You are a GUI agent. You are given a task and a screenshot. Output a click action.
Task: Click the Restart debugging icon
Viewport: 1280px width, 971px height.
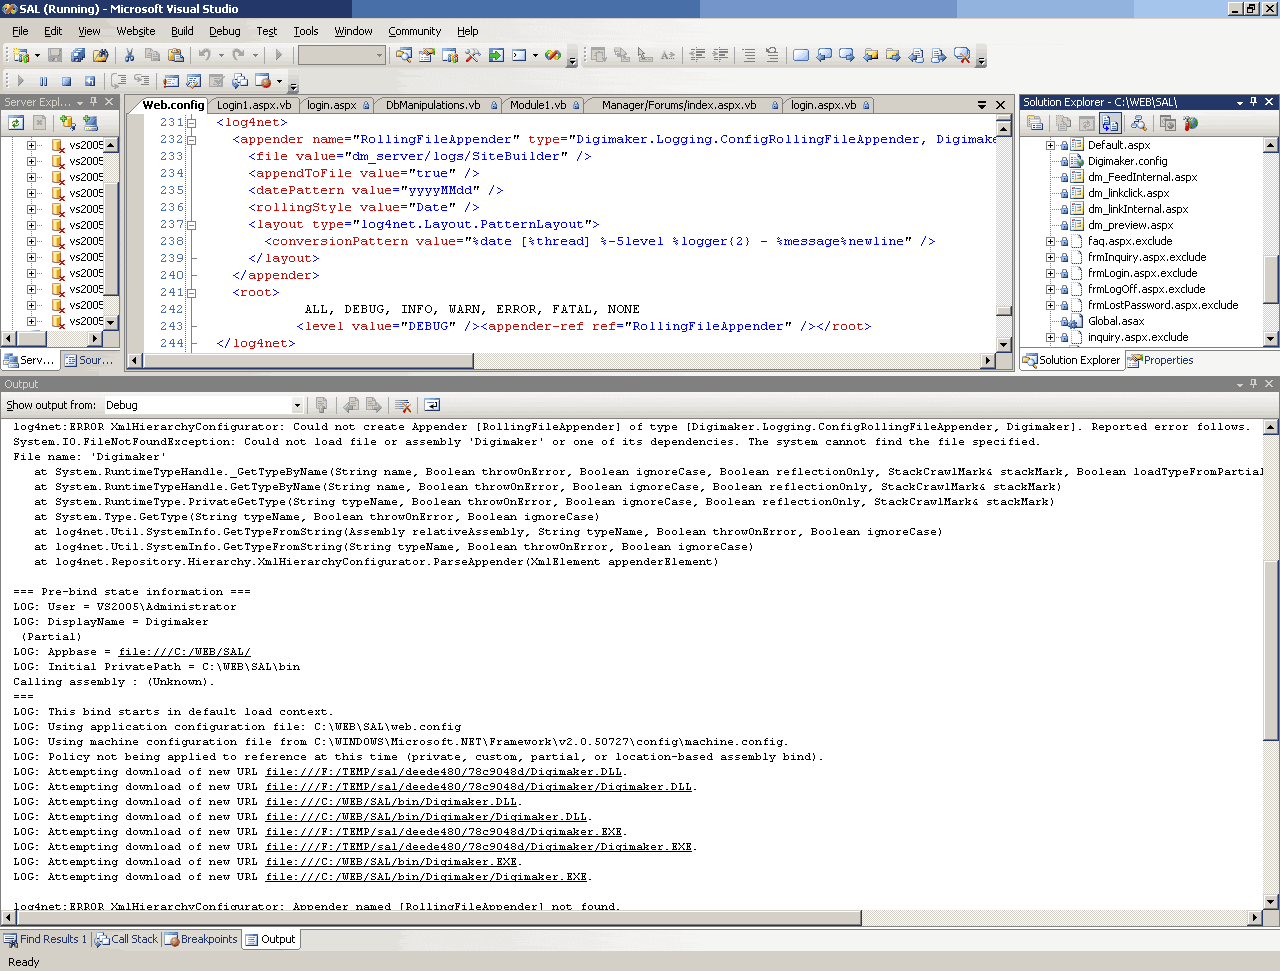(90, 81)
